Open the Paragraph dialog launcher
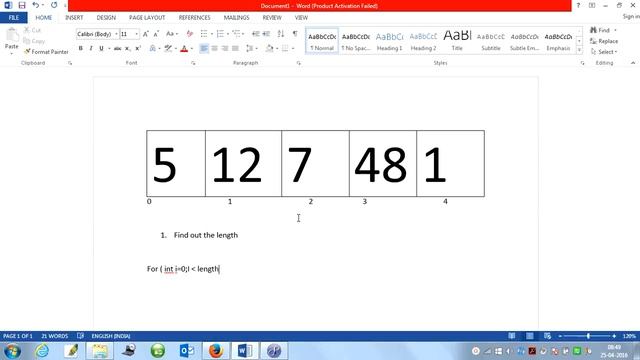The width and height of the screenshot is (640, 360). point(299,63)
